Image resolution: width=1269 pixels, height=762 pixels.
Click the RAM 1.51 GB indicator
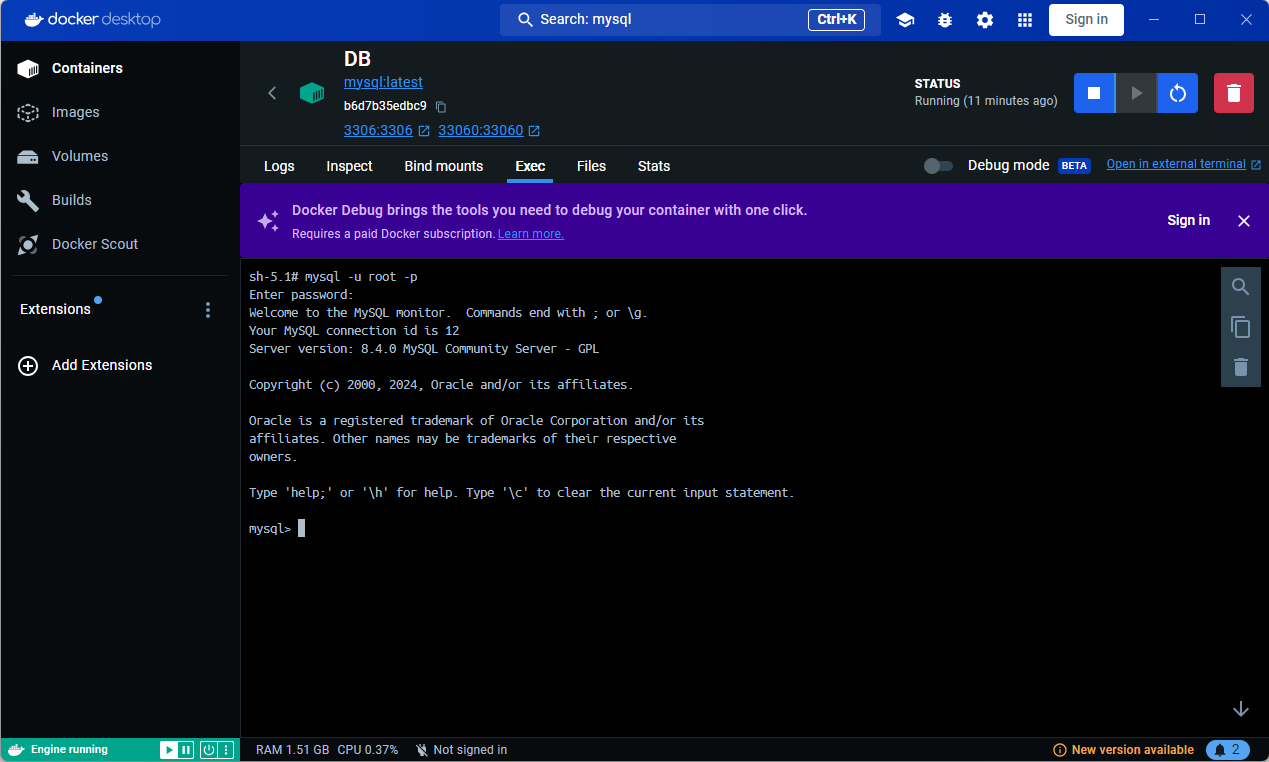(292, 750)
